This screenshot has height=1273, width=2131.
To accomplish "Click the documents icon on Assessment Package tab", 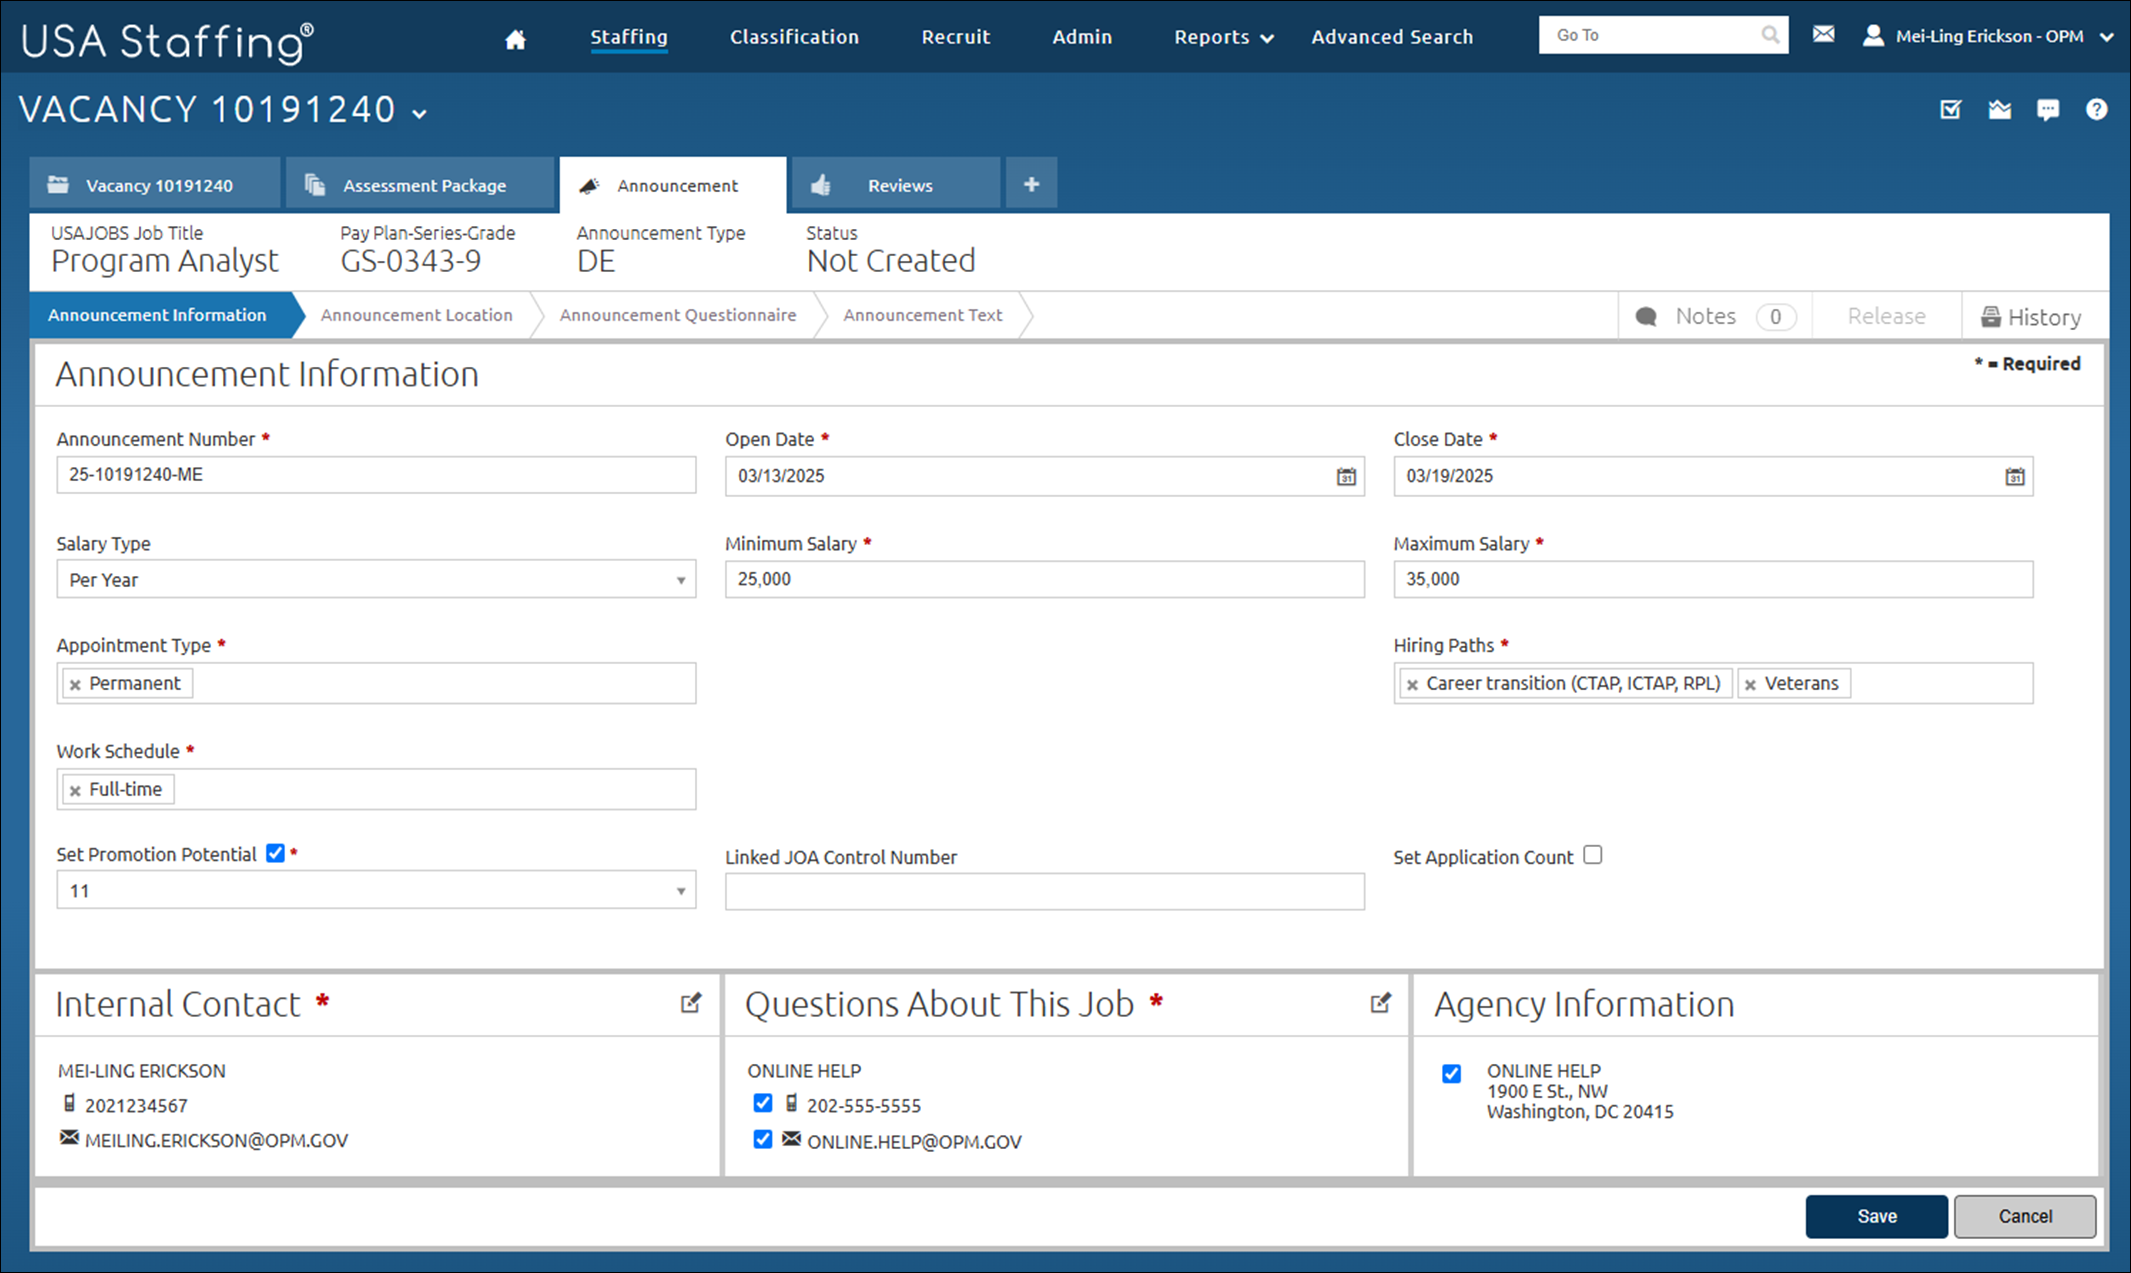I will pos(315,185).
